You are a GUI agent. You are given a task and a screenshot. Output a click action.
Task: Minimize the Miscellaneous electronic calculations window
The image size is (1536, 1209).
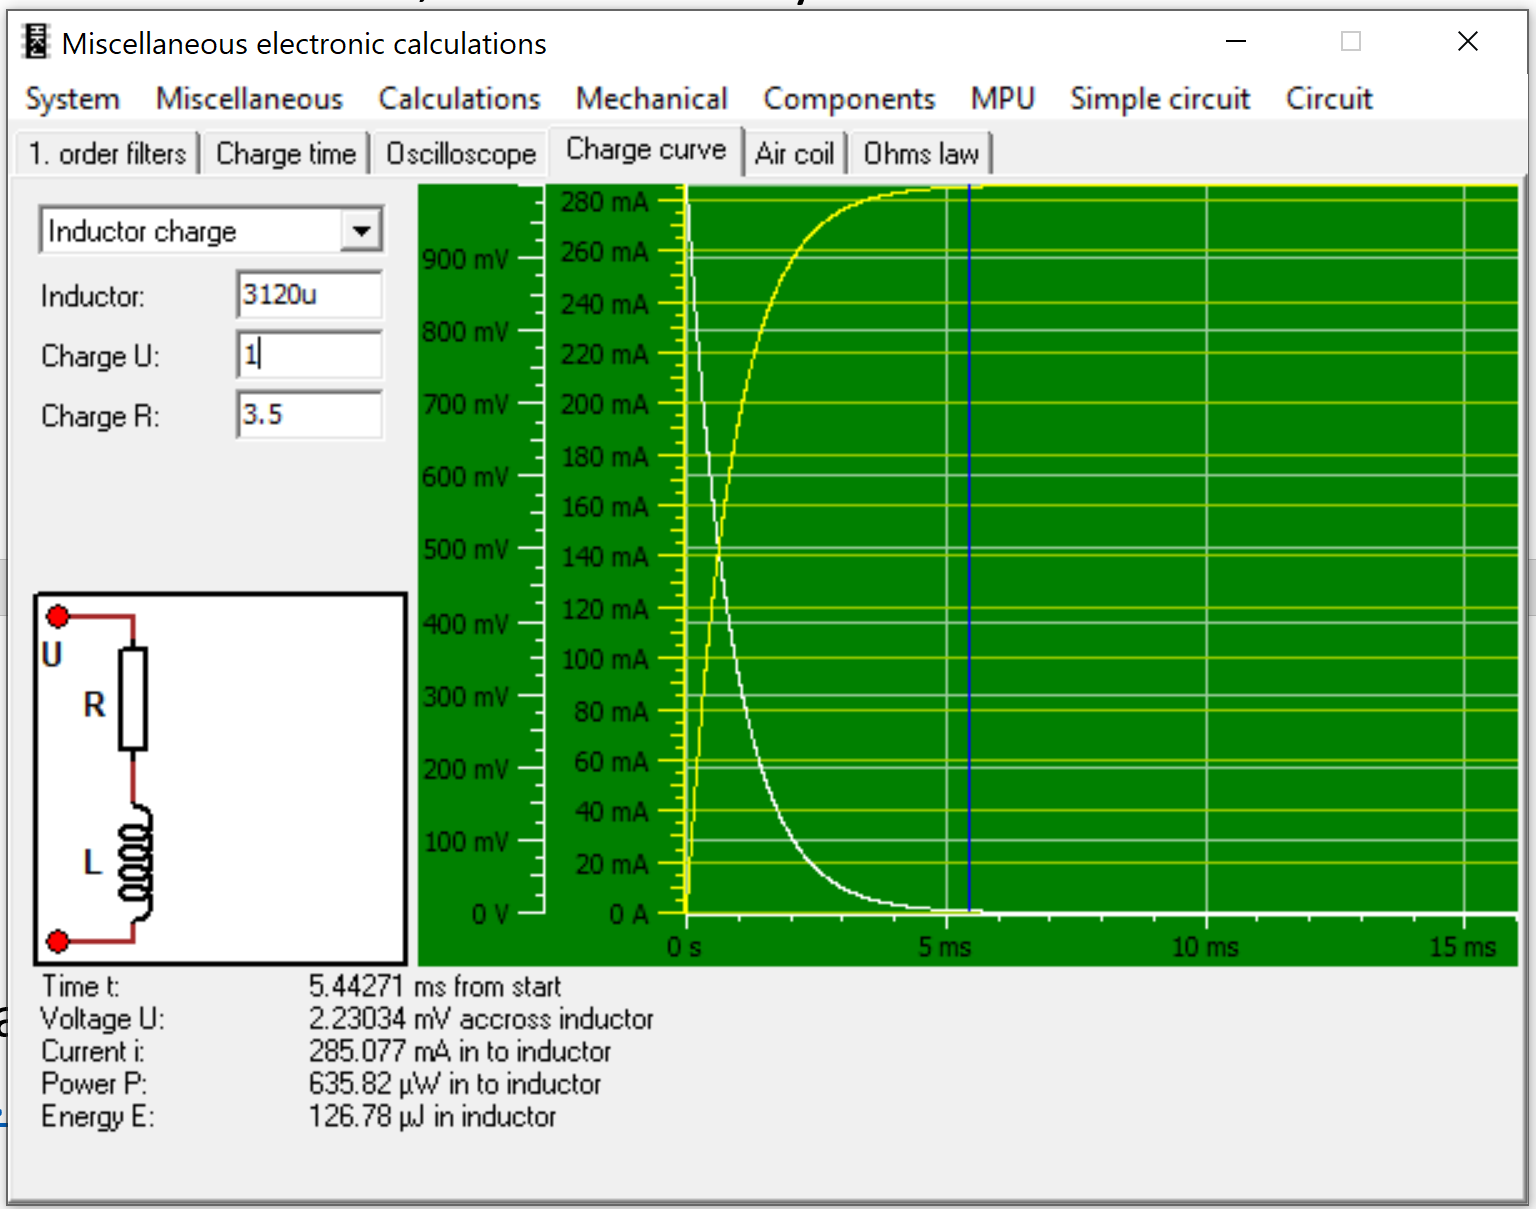pyautogui.click(x=1236, y=42)
